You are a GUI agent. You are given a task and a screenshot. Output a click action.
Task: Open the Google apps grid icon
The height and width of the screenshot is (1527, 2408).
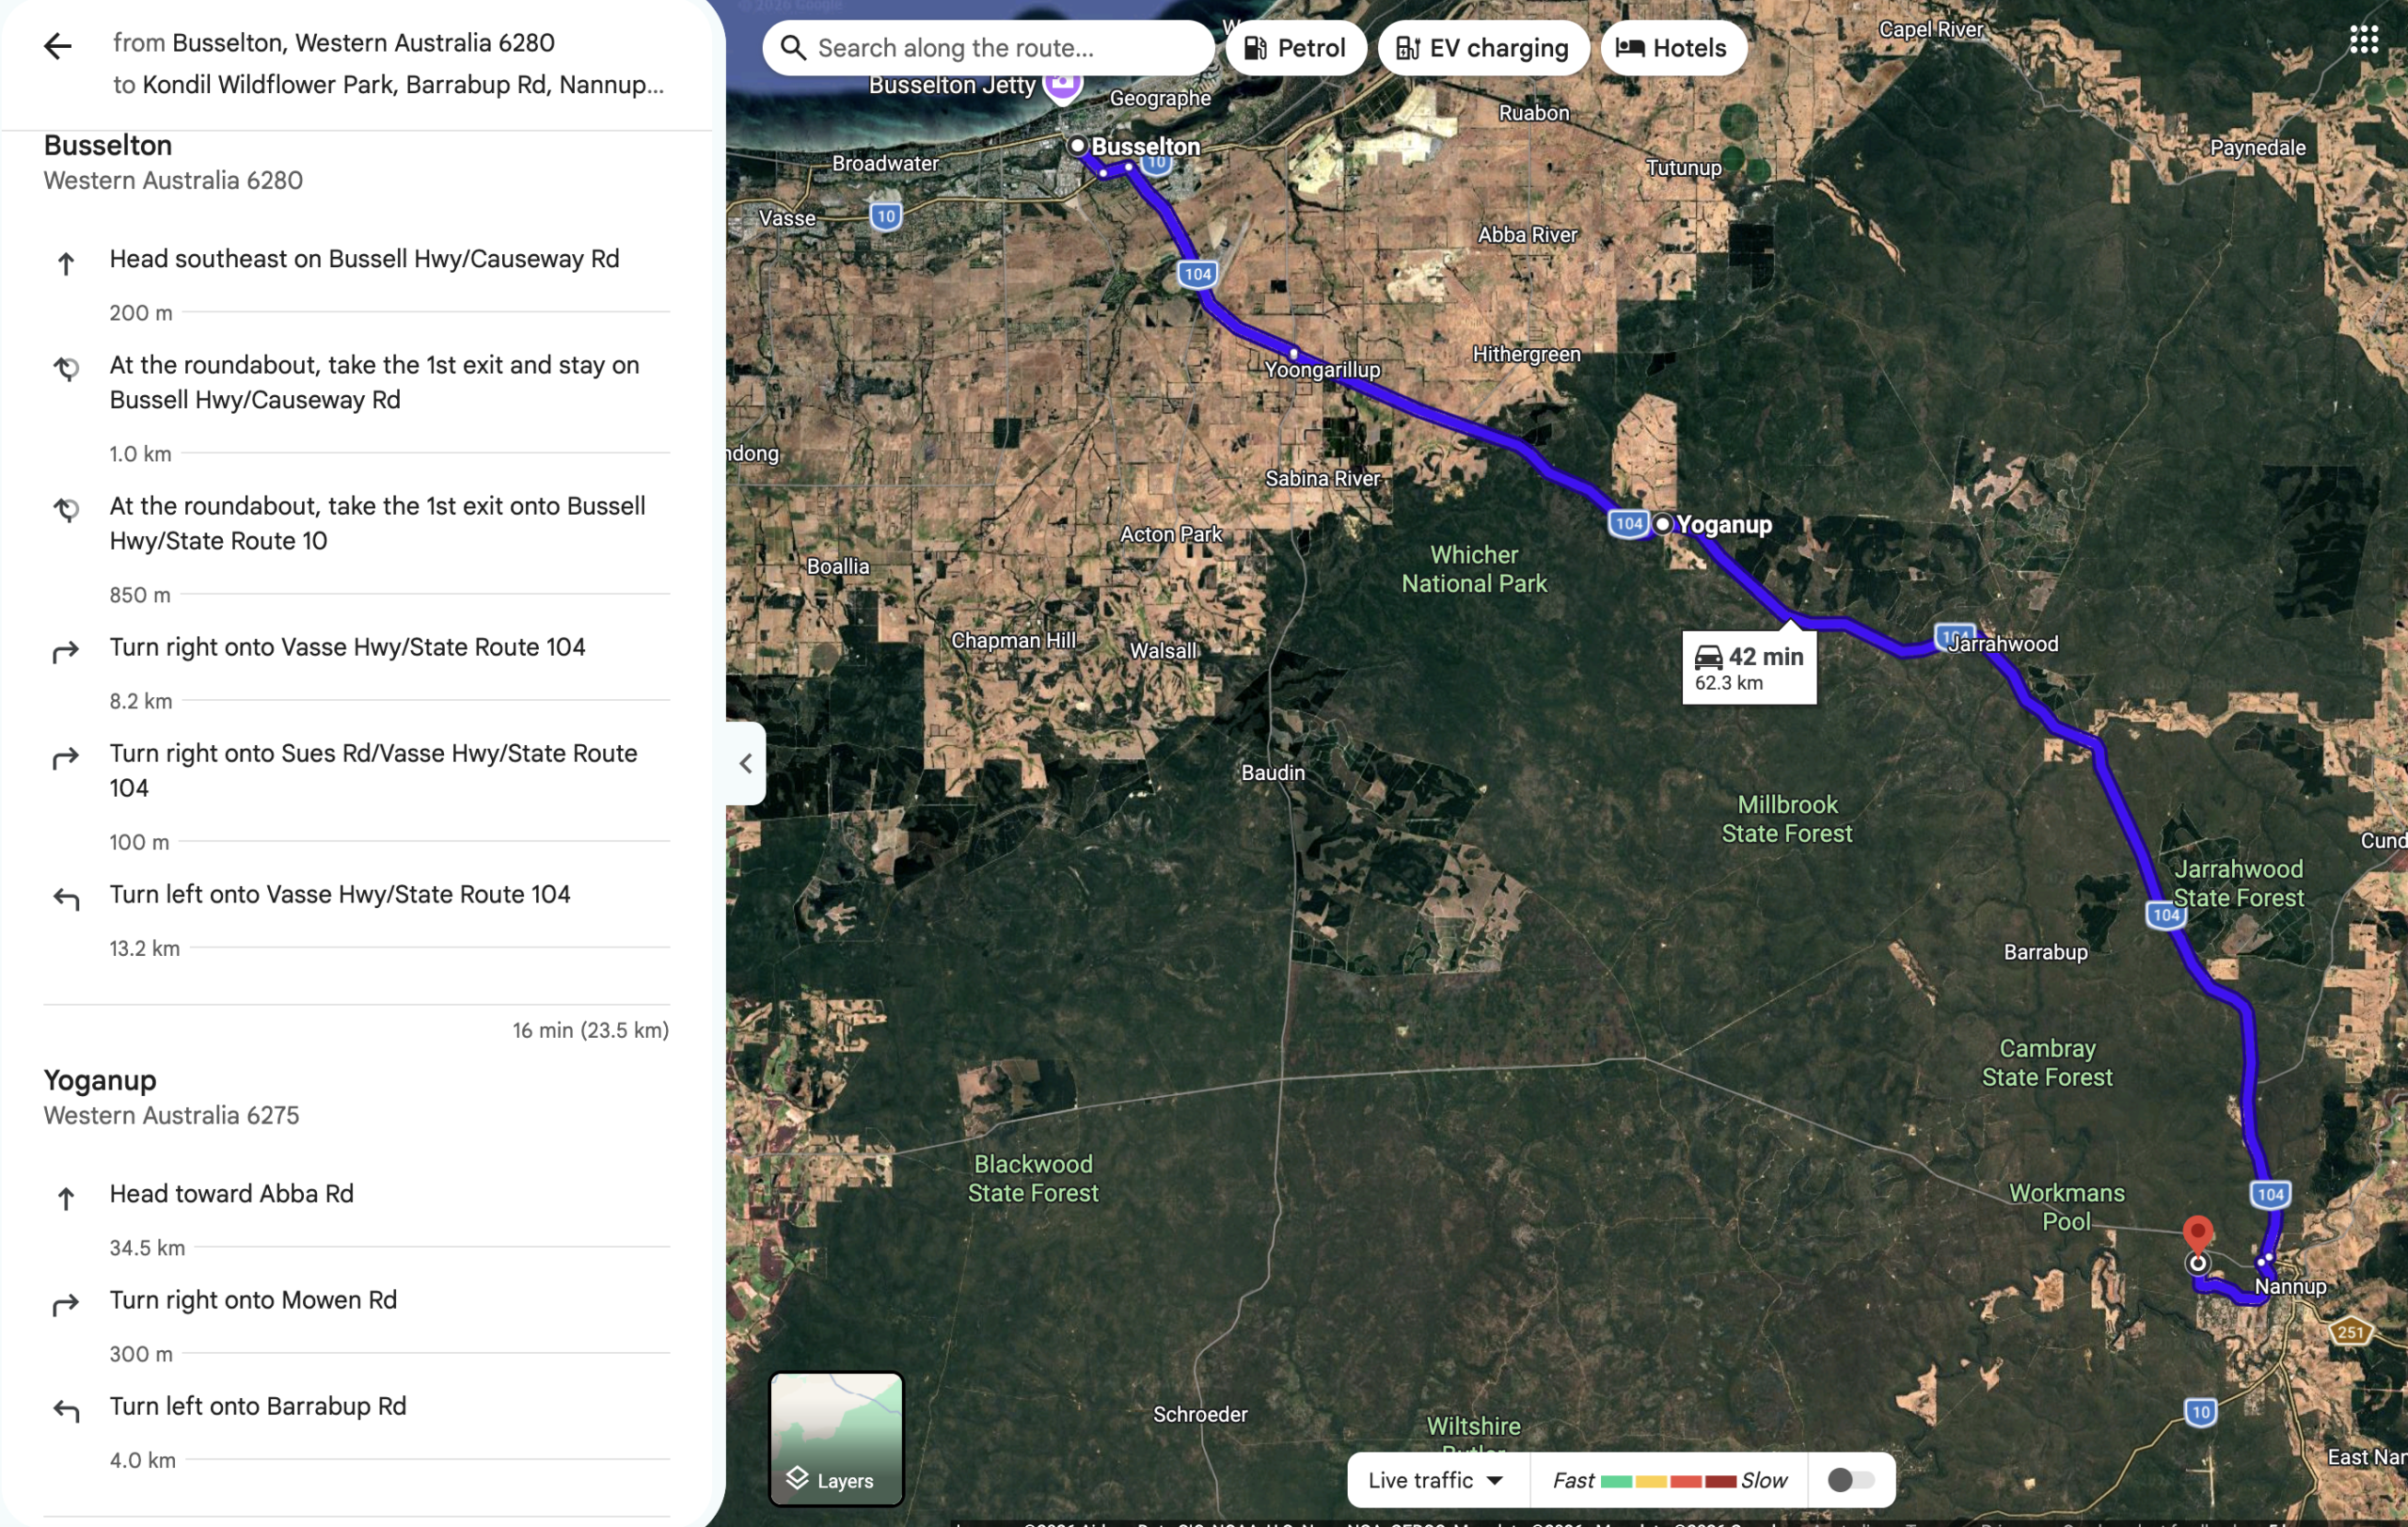click(2363, 40)
